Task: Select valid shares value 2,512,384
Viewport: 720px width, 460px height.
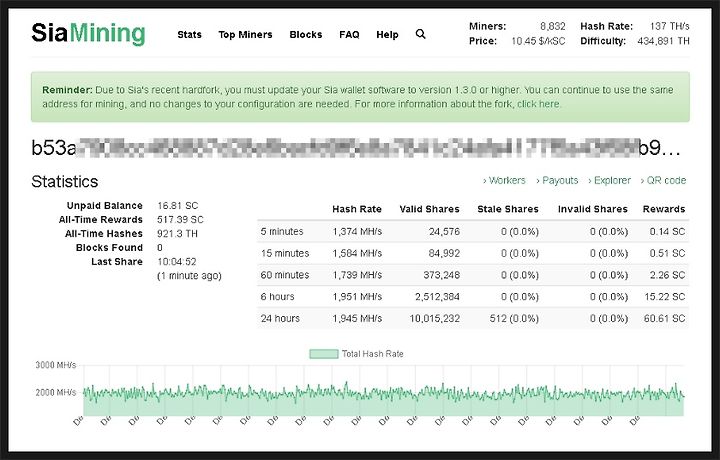Action: pyautogui.click(x=437, y=297)
